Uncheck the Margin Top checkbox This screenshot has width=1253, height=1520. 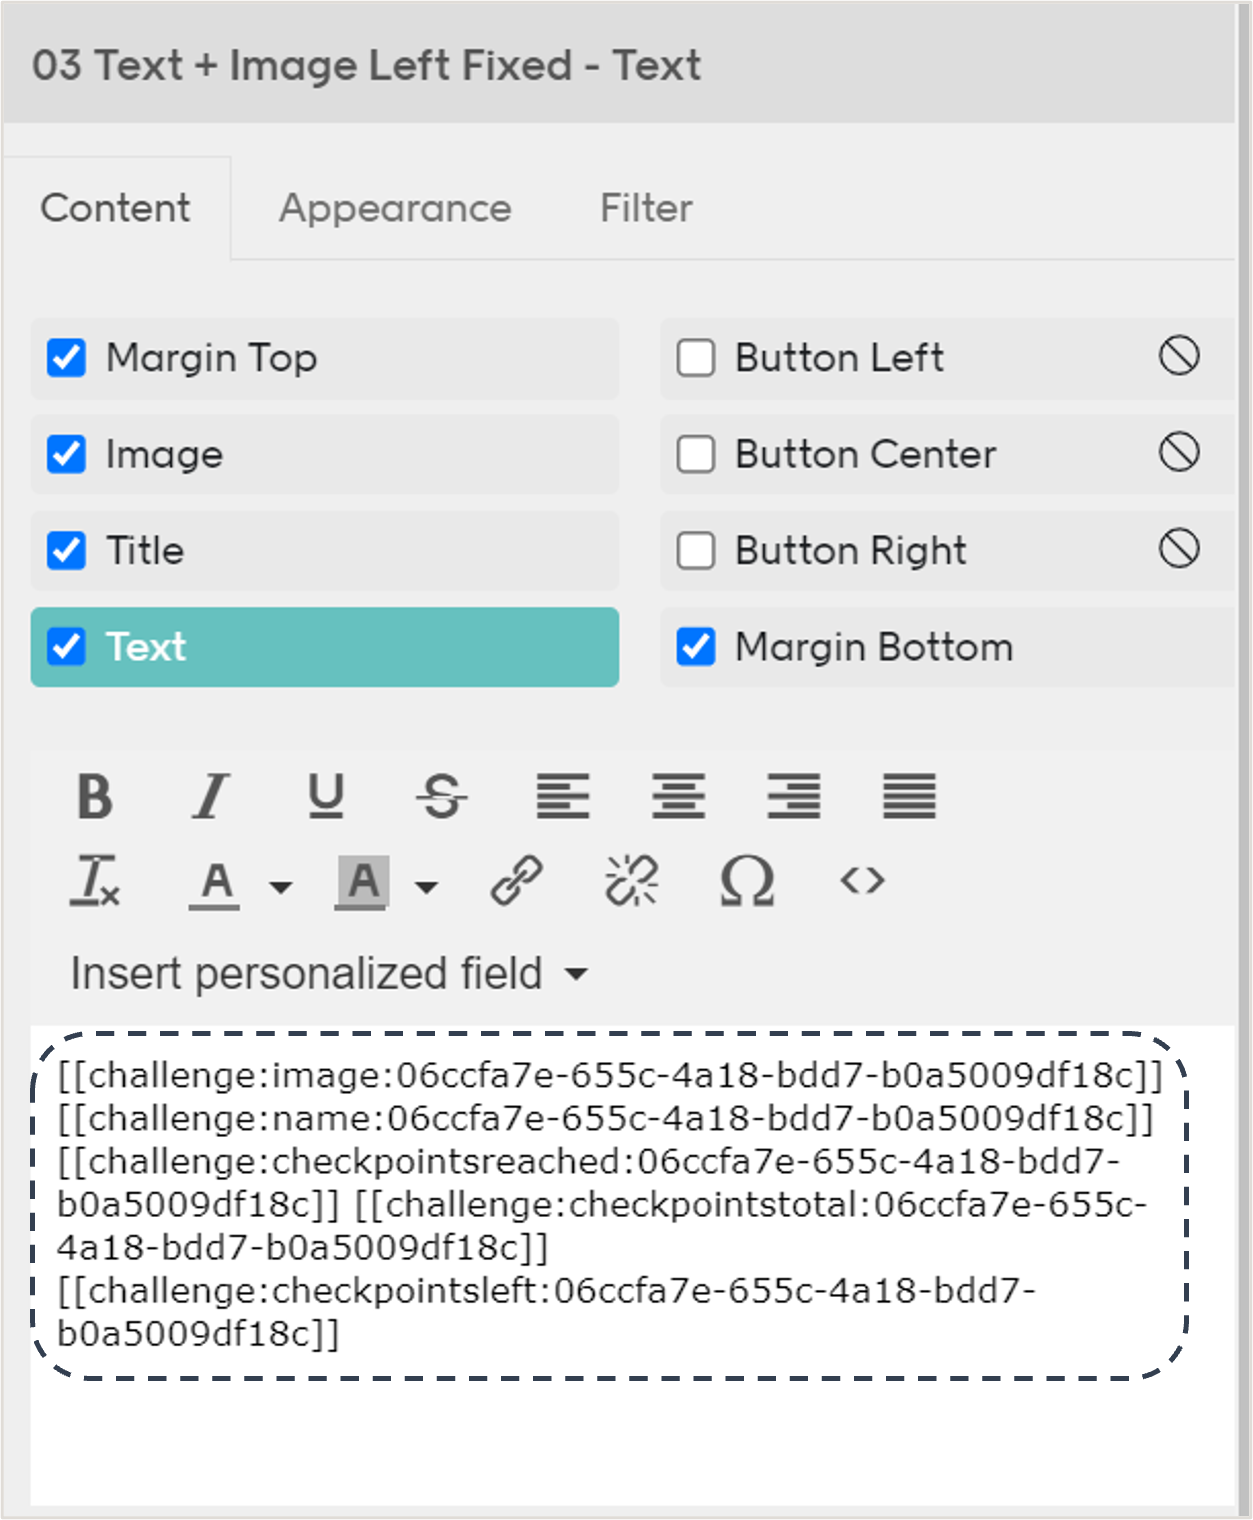click(x=67, y=358)
